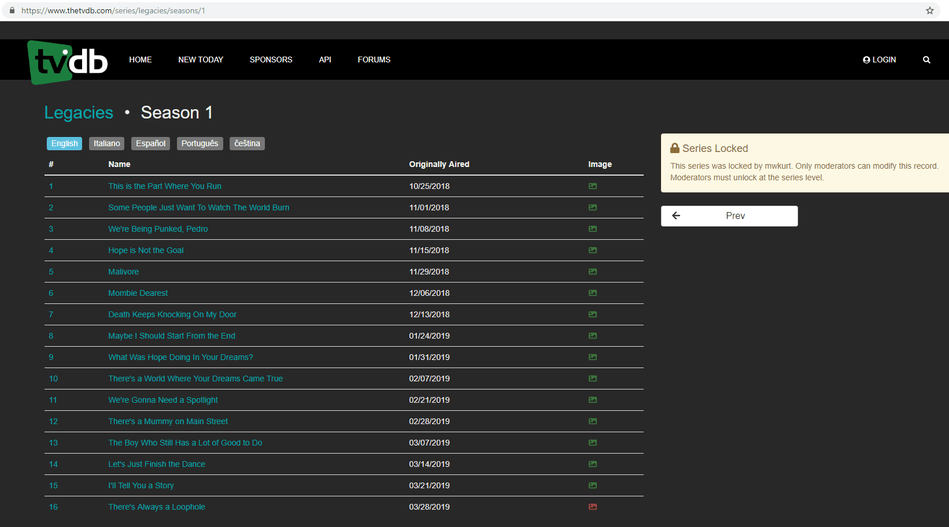The width and height of the screenshot is (949, 527).
Task: Open NEW TODAY menu item
Action: click(x=200, y=60)
